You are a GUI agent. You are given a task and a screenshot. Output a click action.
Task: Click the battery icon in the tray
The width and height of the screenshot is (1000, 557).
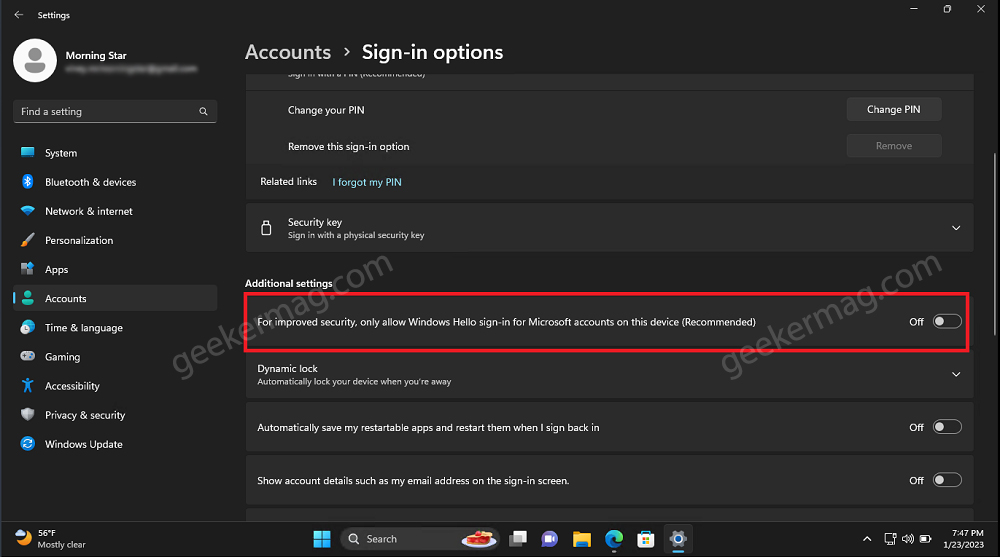click(x=925, y=539)
